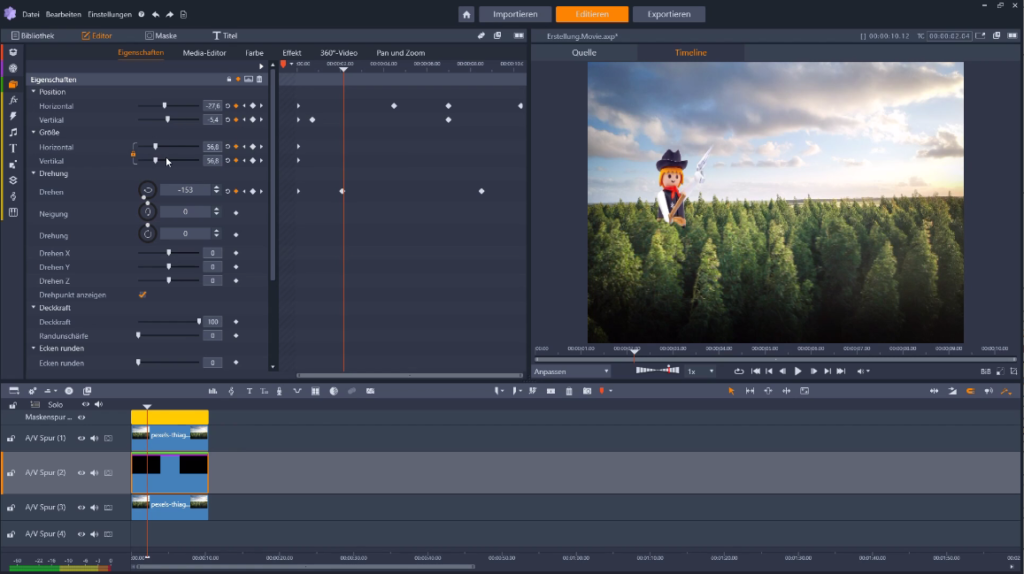
Task: Open the Bibliothek panel
Action: (33, 36)
